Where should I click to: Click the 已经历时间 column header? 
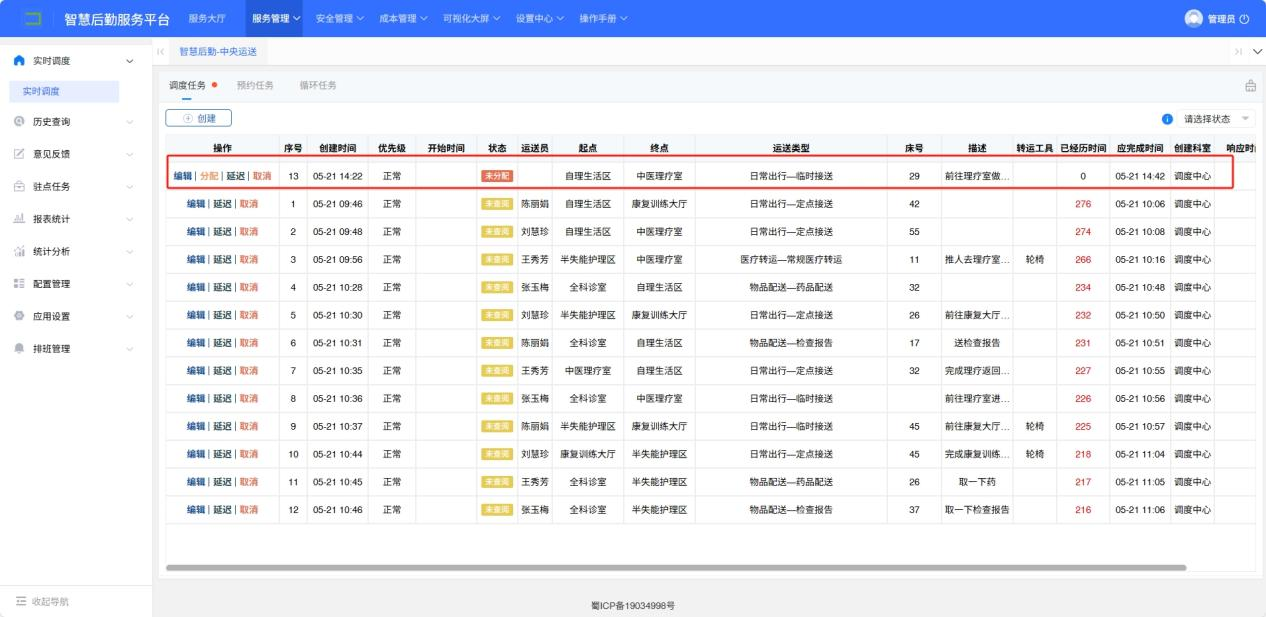[x=1083, y=148]
